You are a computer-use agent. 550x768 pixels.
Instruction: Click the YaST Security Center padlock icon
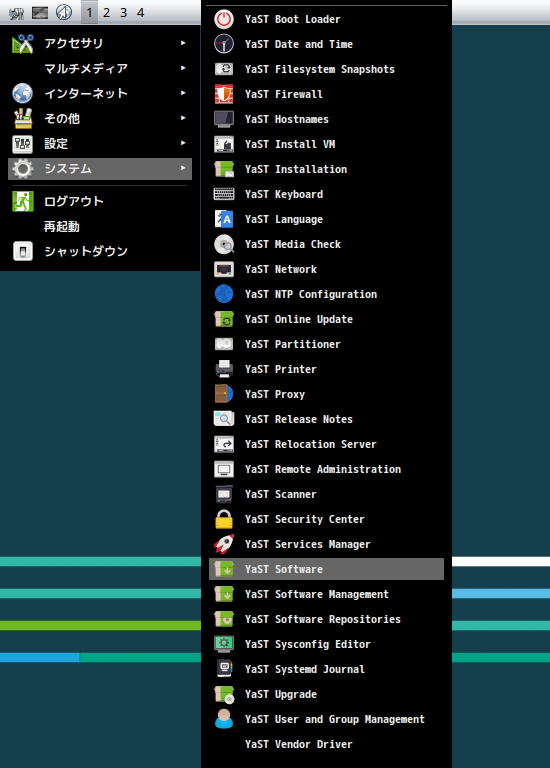pyautogui.click(x=224, y=519)
